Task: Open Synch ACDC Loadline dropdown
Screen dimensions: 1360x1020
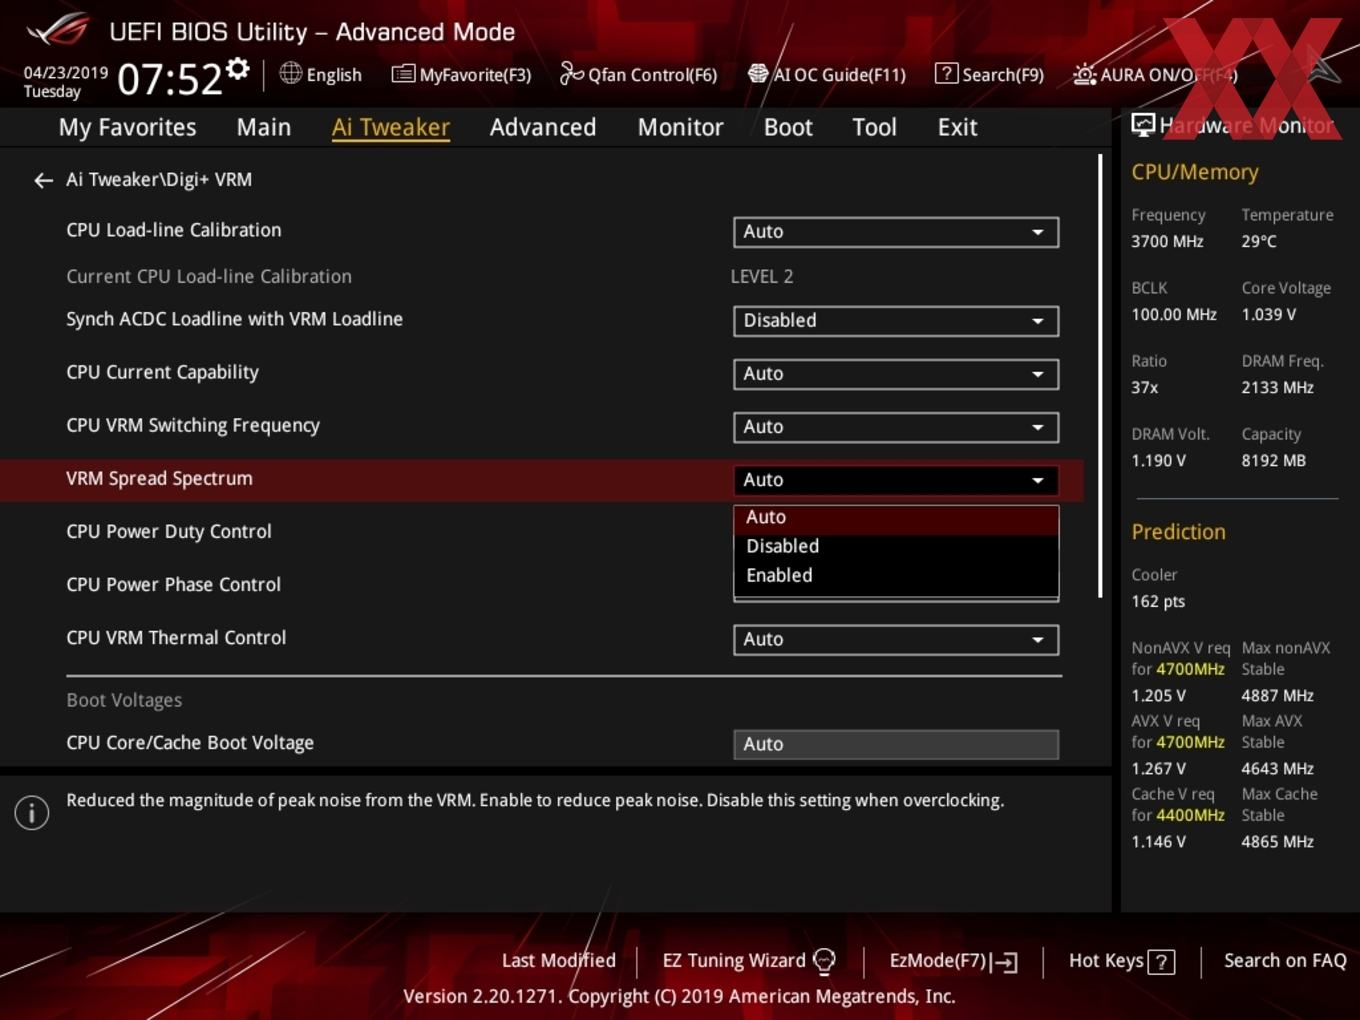Action: click(896, 321)
